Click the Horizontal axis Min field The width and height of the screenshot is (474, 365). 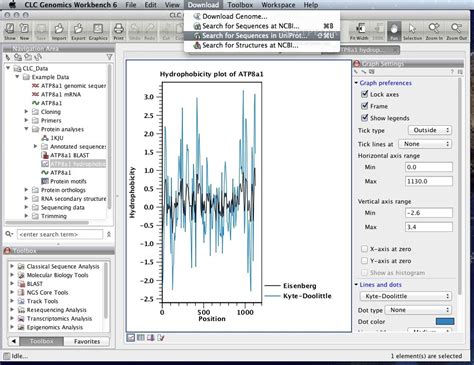pyautogui.click(x=429, y=167)
